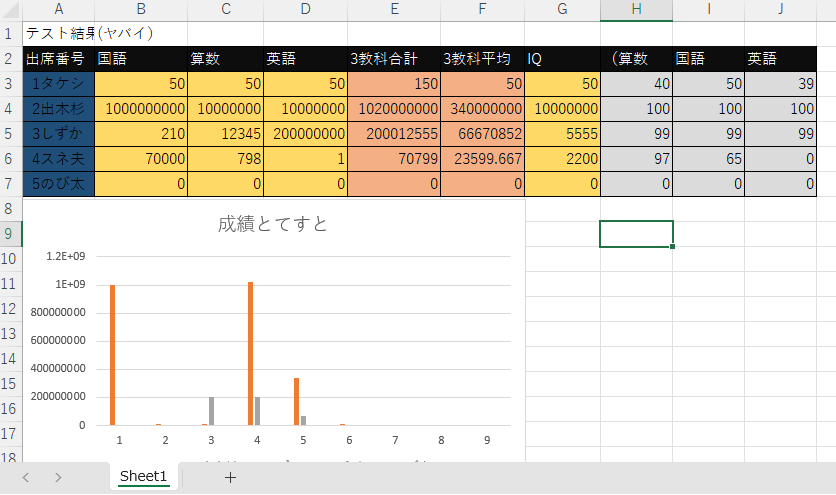This screenshot has width=836, height=495.
Task: Select row 5 header
Action: click(x=11, y=134)
